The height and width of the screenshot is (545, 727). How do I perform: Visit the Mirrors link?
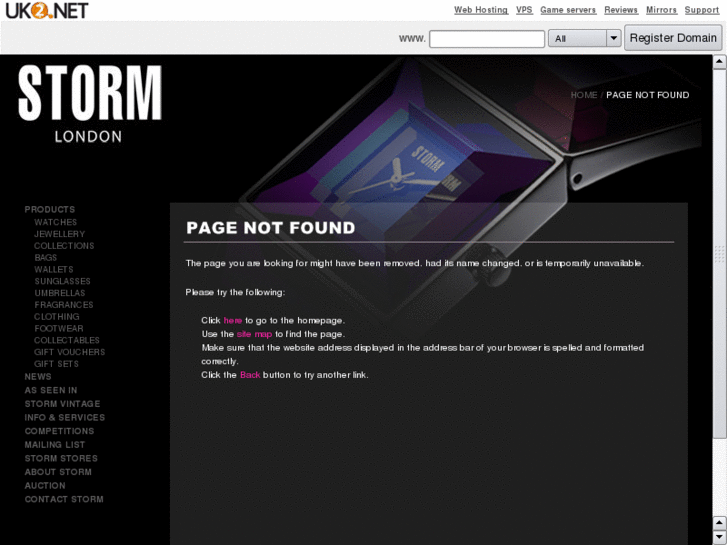(661, 10)
